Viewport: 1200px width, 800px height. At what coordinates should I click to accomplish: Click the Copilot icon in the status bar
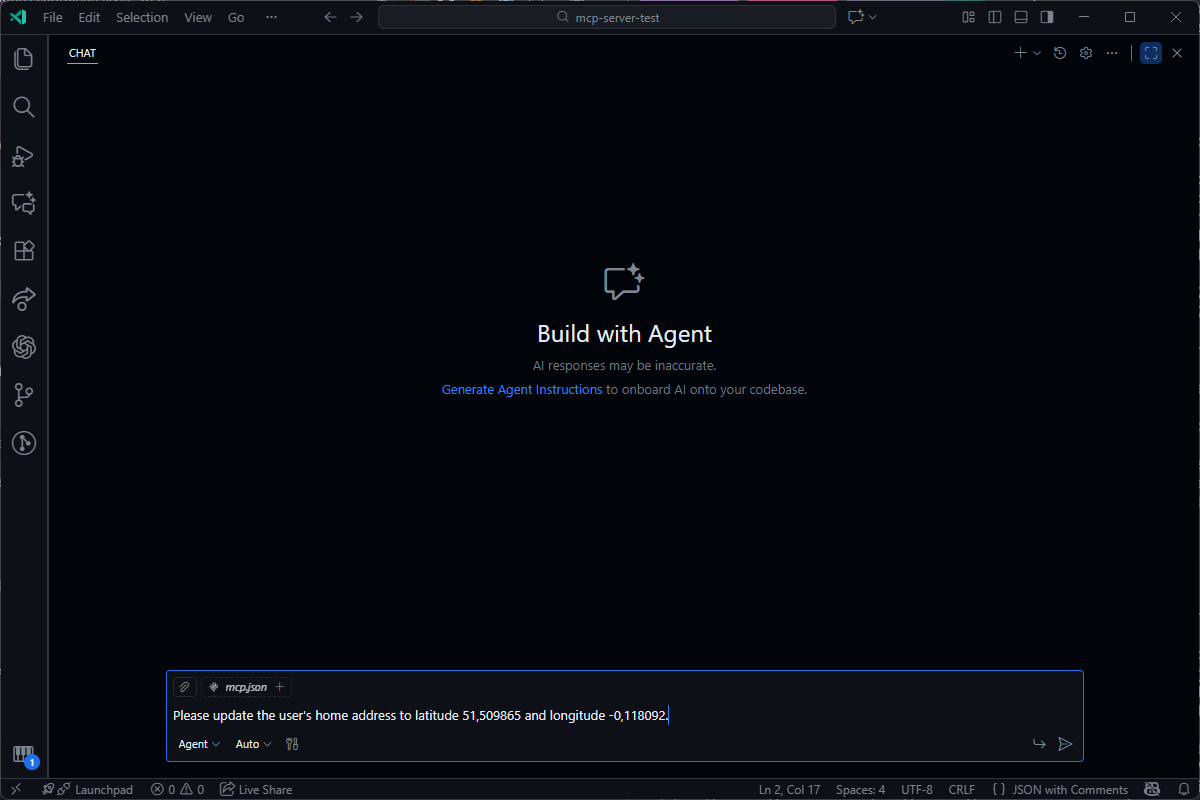click(x=1152, y=789)
